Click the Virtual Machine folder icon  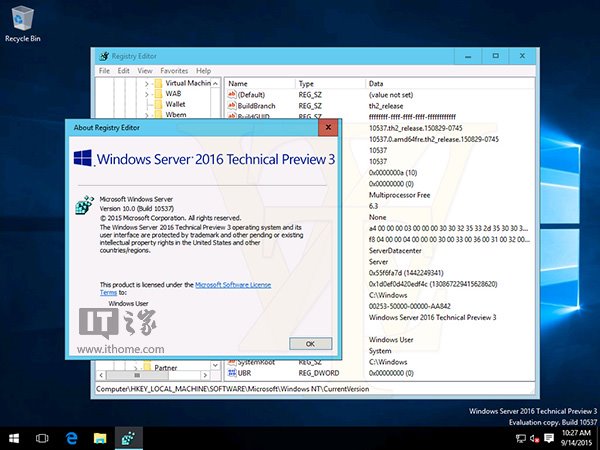click(158, 83)
